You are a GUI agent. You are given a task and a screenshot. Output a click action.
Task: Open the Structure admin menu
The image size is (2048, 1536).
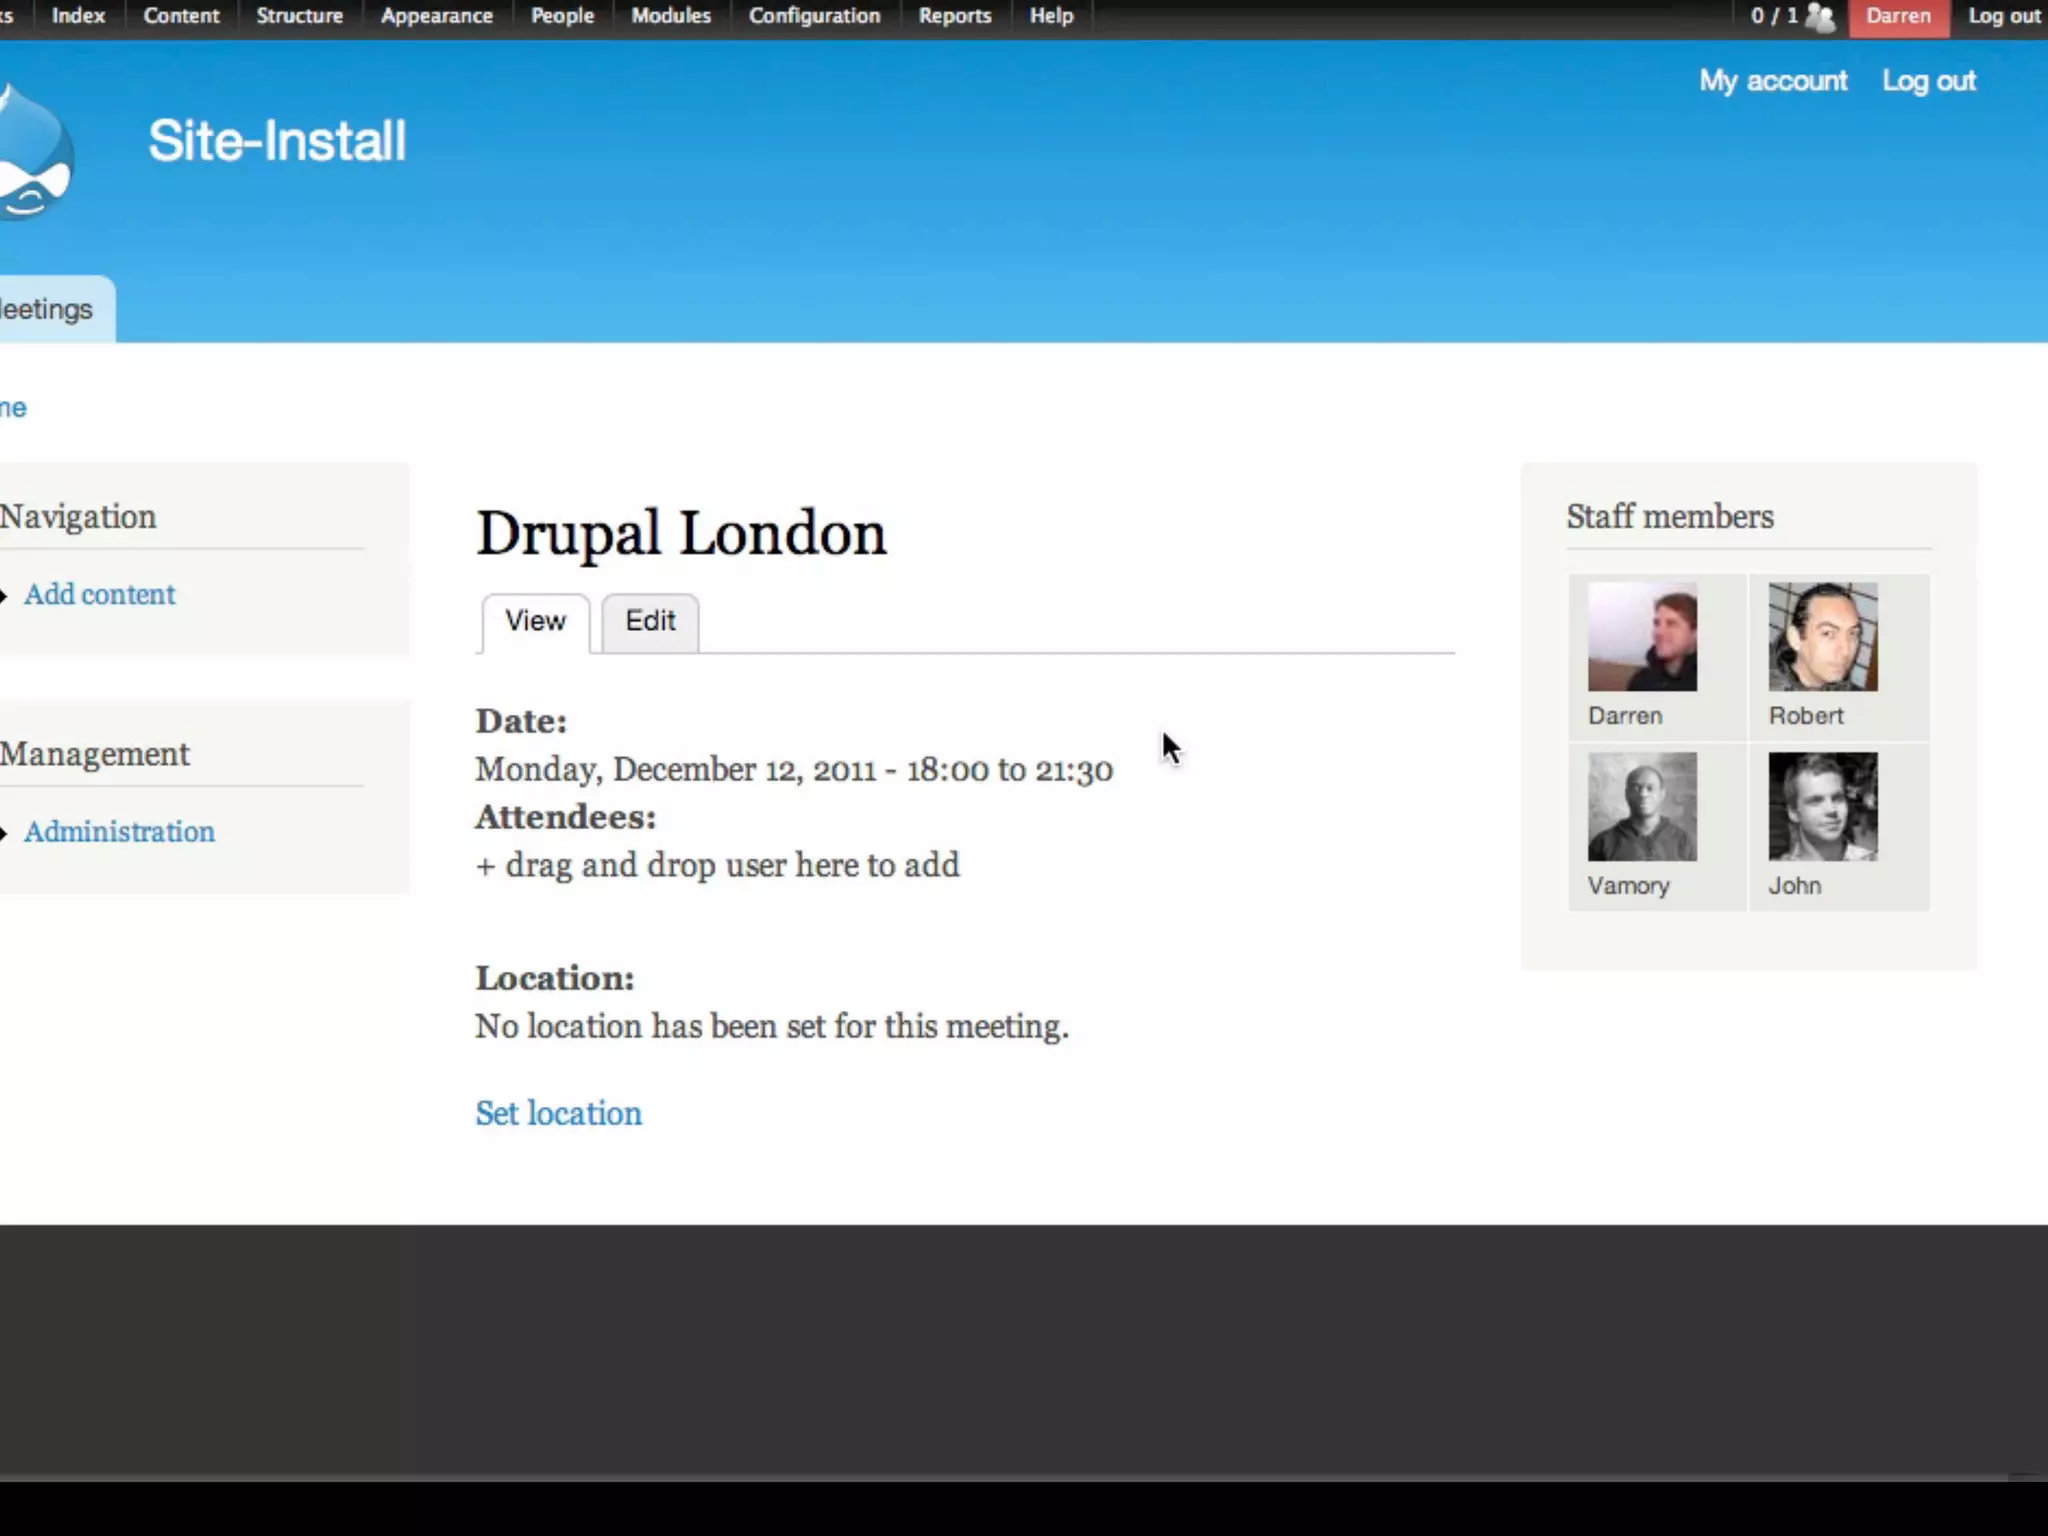[299, 16]
